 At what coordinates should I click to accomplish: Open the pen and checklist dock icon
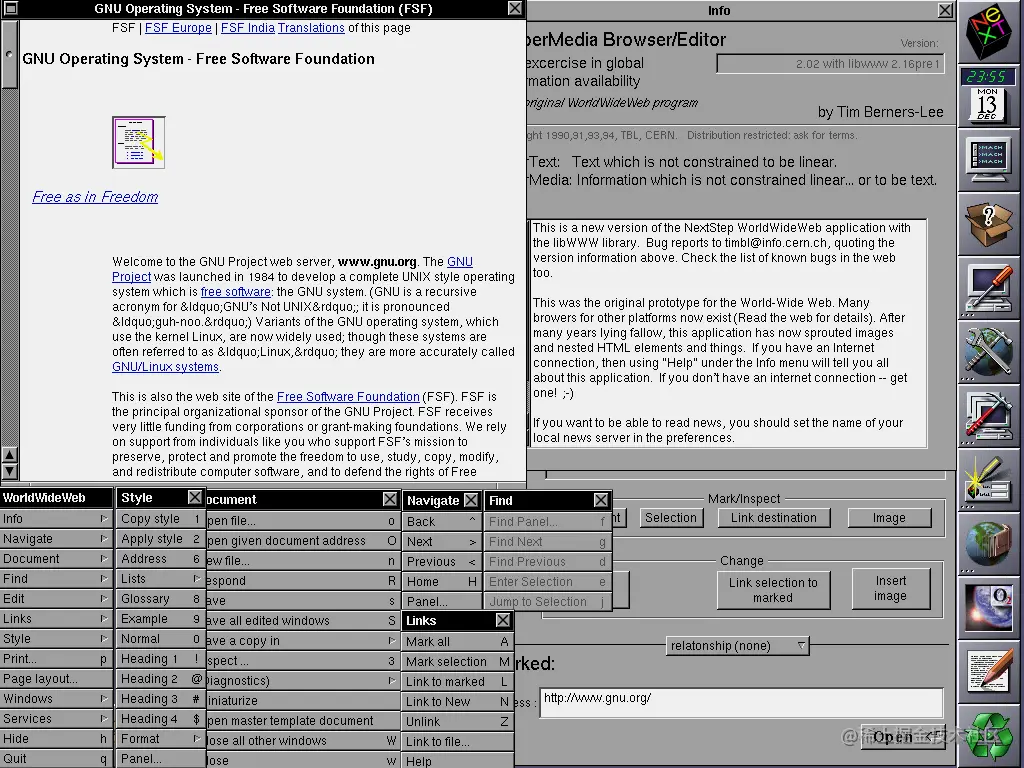pos(989,481)
